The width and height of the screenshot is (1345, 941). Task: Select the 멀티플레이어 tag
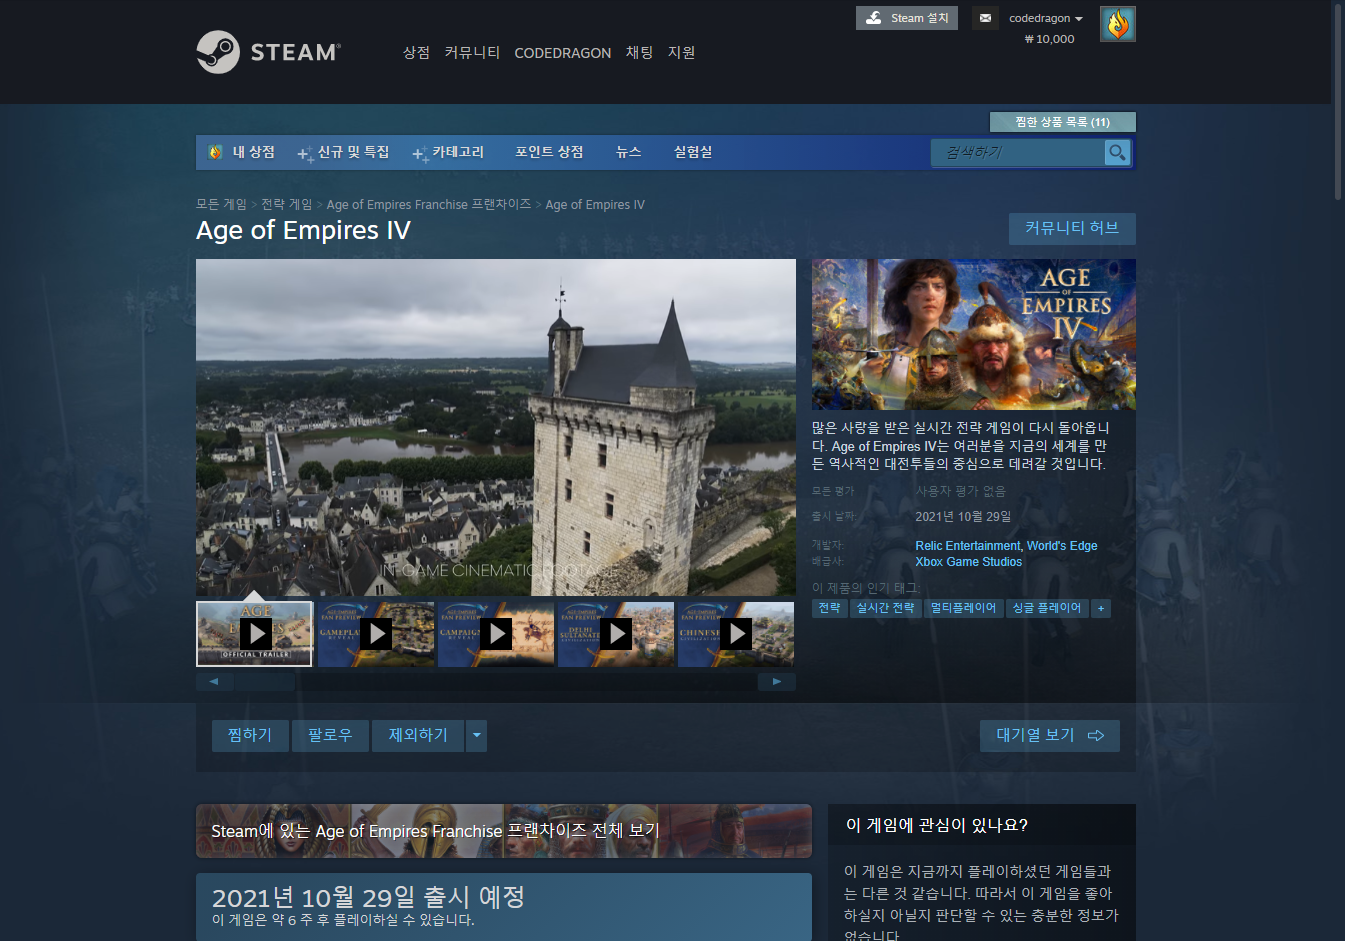click(964, 608)
